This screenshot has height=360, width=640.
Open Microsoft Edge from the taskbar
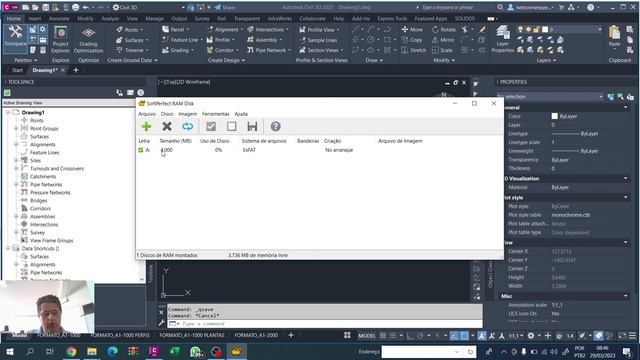[x=113, y=351]
